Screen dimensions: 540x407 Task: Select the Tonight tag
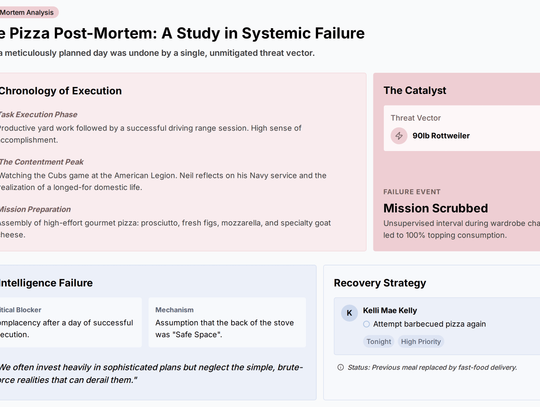(378, 342)
